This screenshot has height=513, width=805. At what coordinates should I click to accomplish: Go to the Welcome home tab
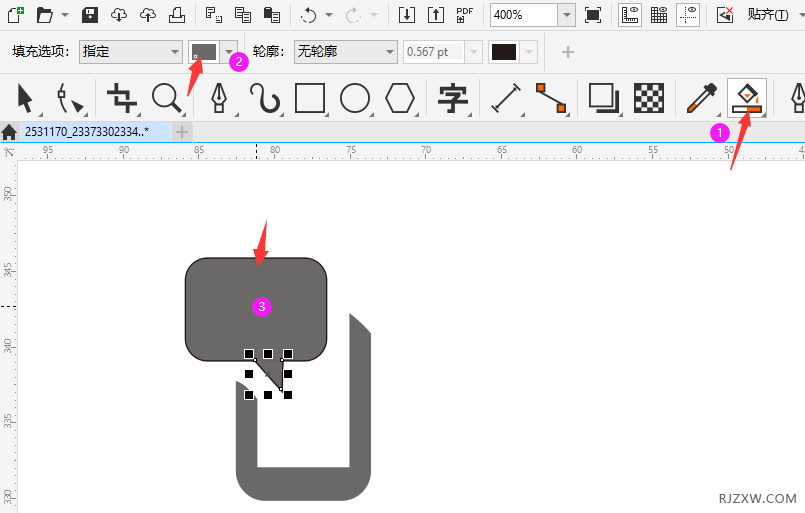pos(9,132)
